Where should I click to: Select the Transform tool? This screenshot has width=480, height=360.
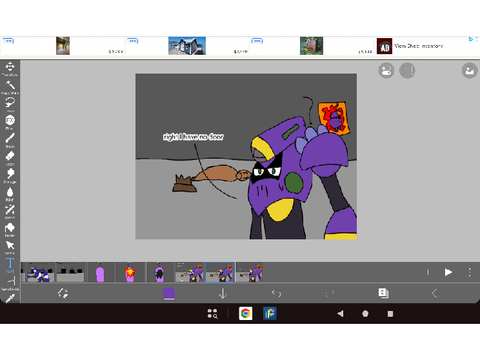tap(10, 69)
